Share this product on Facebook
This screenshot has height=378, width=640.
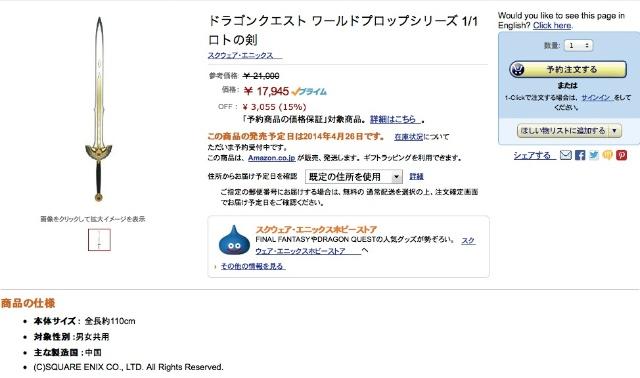point(580,155)
